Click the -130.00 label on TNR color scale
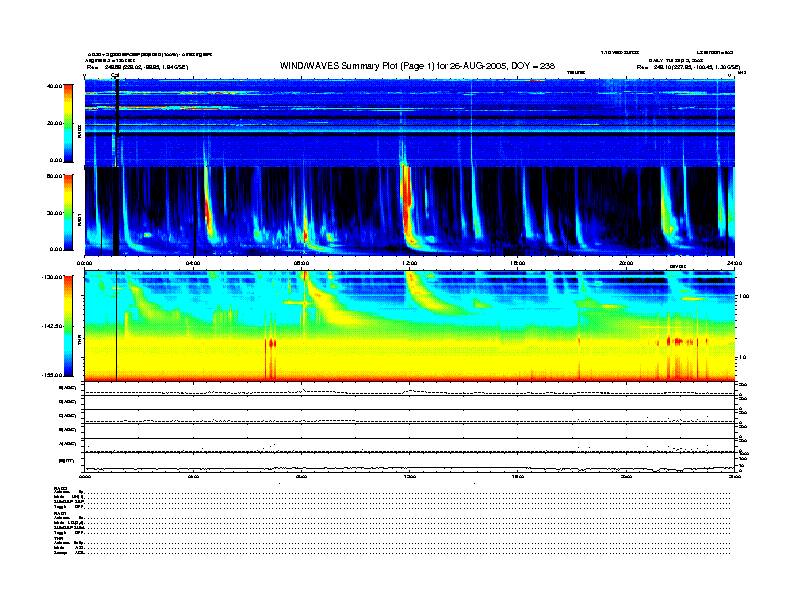Image resolution: width=792 pixels, height=612 pixels. click(x=52, y=277)
